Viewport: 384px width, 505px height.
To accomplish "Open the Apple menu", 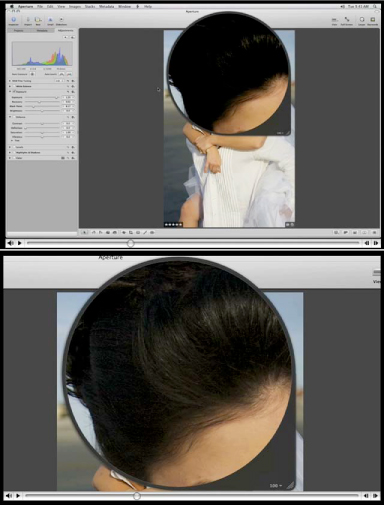I will point(11,7).
